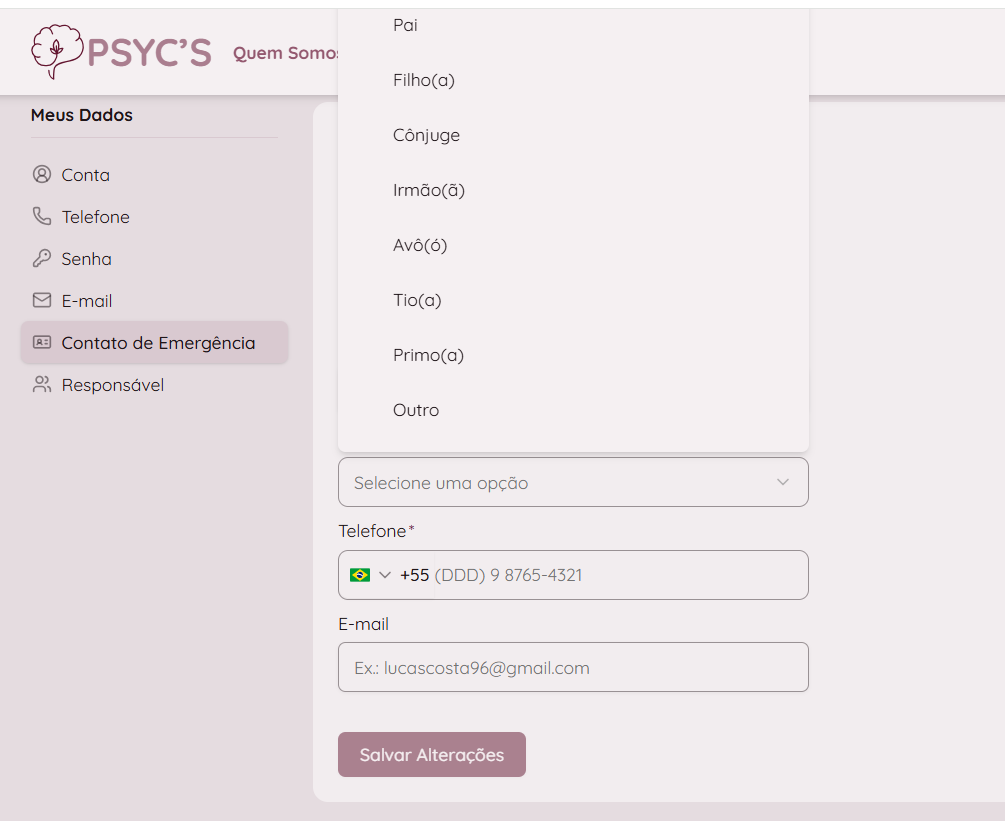Focus the Telefone number input field
This screenshot has height=821, width=1005.
click(x=615, y=575)
